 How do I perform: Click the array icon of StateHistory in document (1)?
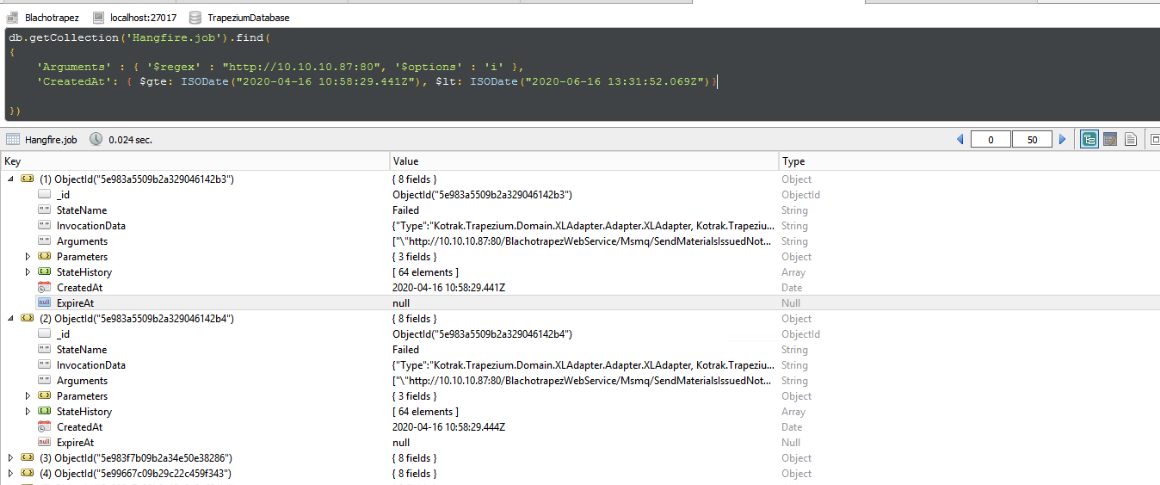[x=44, y=272]
